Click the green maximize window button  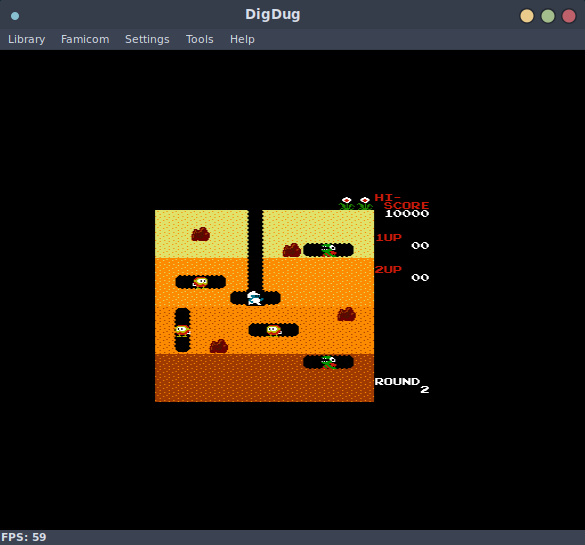point(548,16)
